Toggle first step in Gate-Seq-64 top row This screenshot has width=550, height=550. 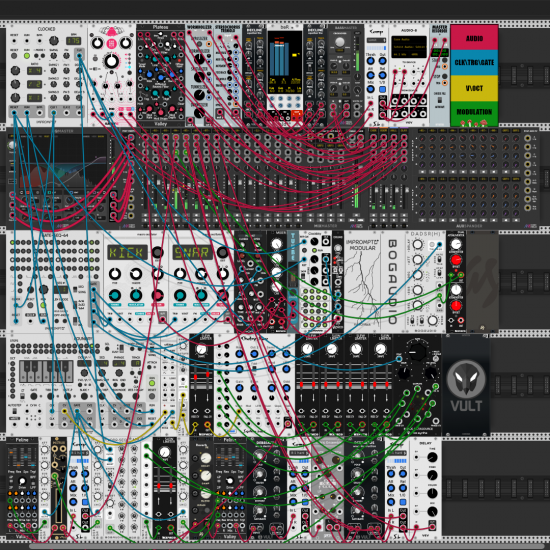[x=13, y=242]
